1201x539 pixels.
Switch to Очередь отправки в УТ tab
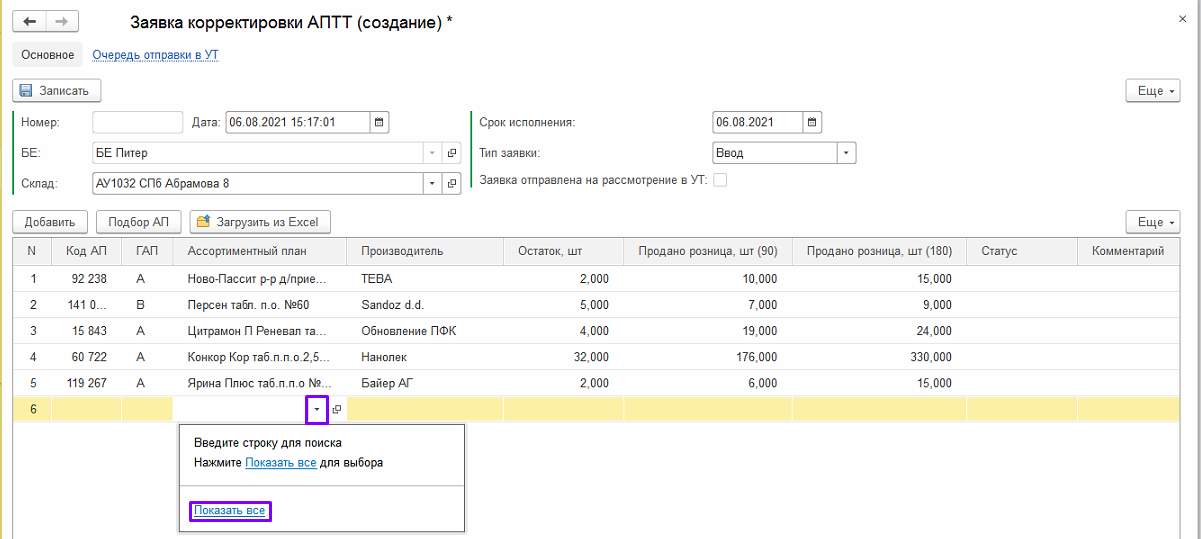(155, 55)
